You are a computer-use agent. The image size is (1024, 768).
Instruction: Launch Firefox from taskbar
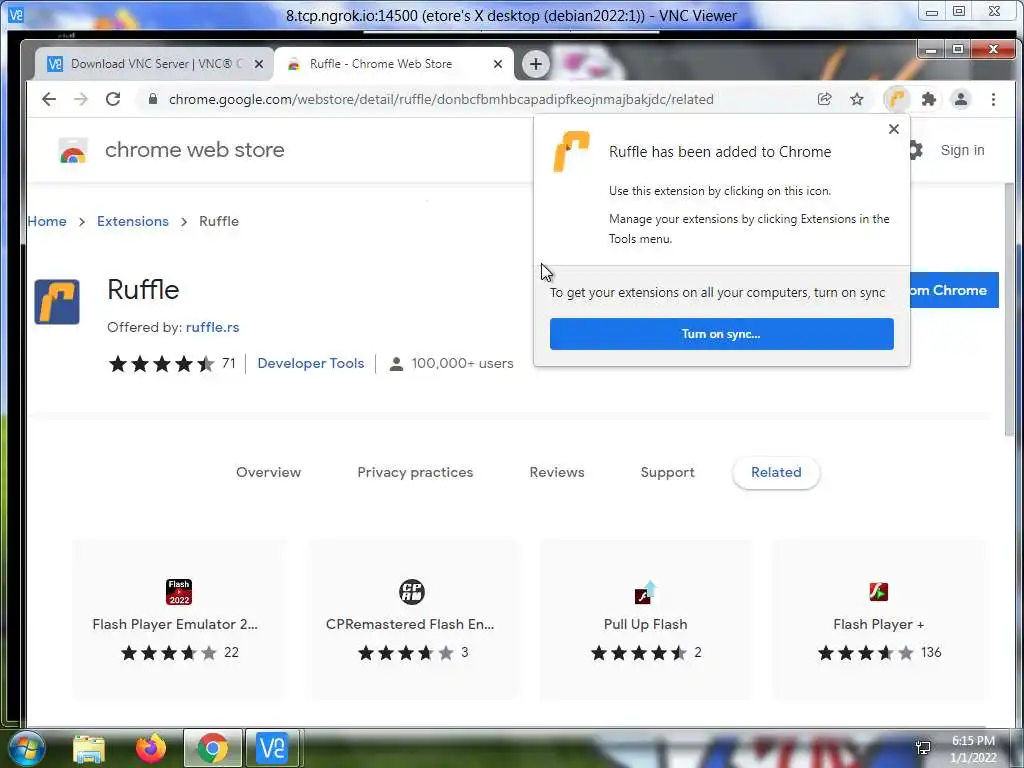[151, 748]
